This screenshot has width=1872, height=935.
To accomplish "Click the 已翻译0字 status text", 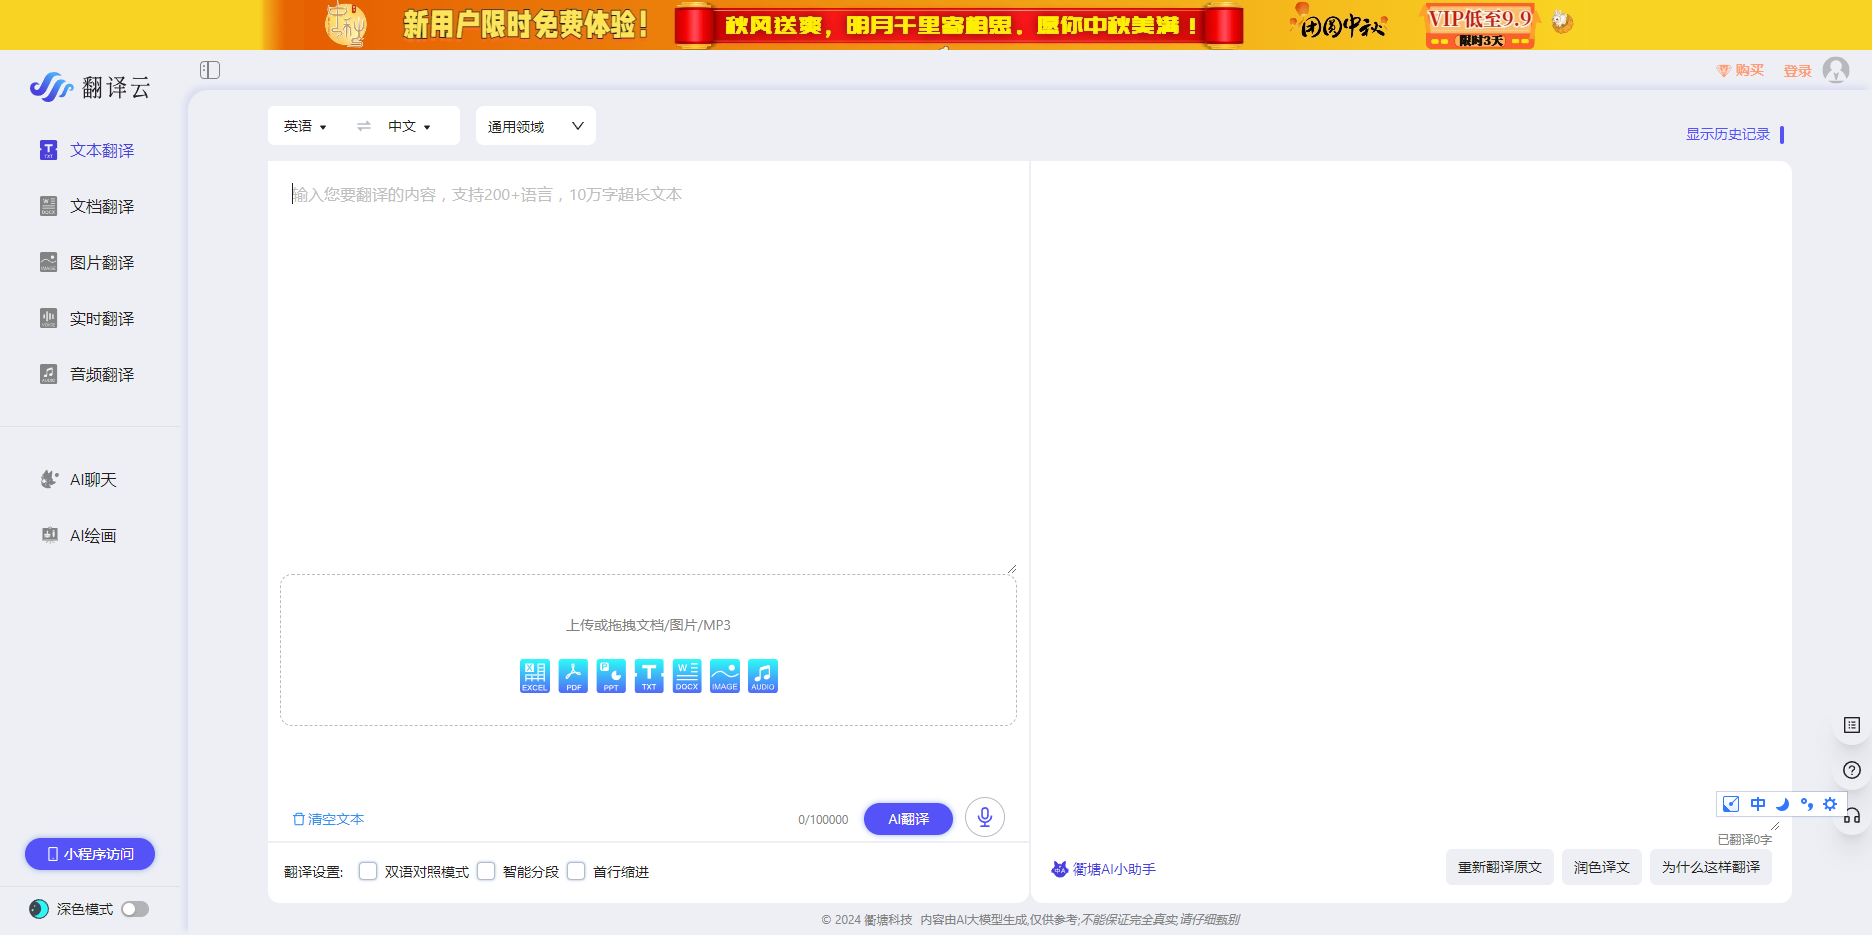I will pyautogui.click(x=1744, y=840).
